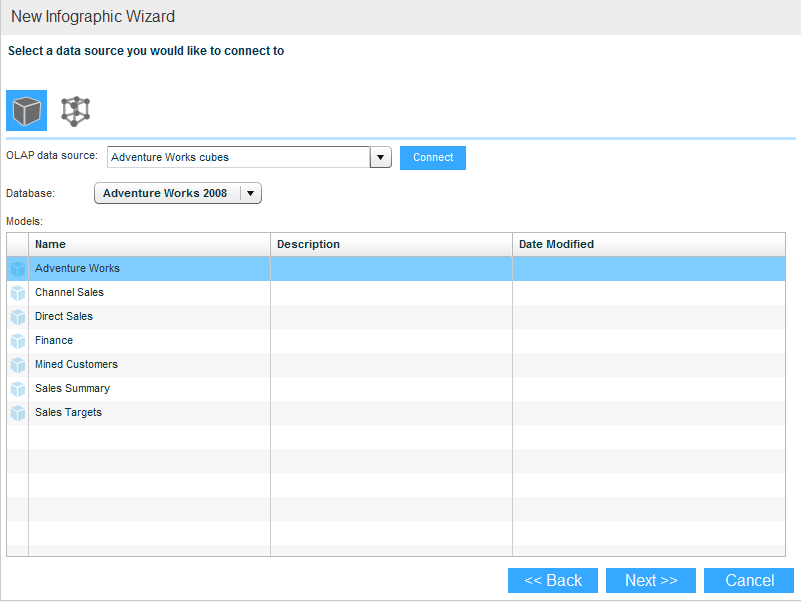This screenshot has height=602, width=801.
Task: Click the OLAP data source text field
Action: click(x=238, y=158)
